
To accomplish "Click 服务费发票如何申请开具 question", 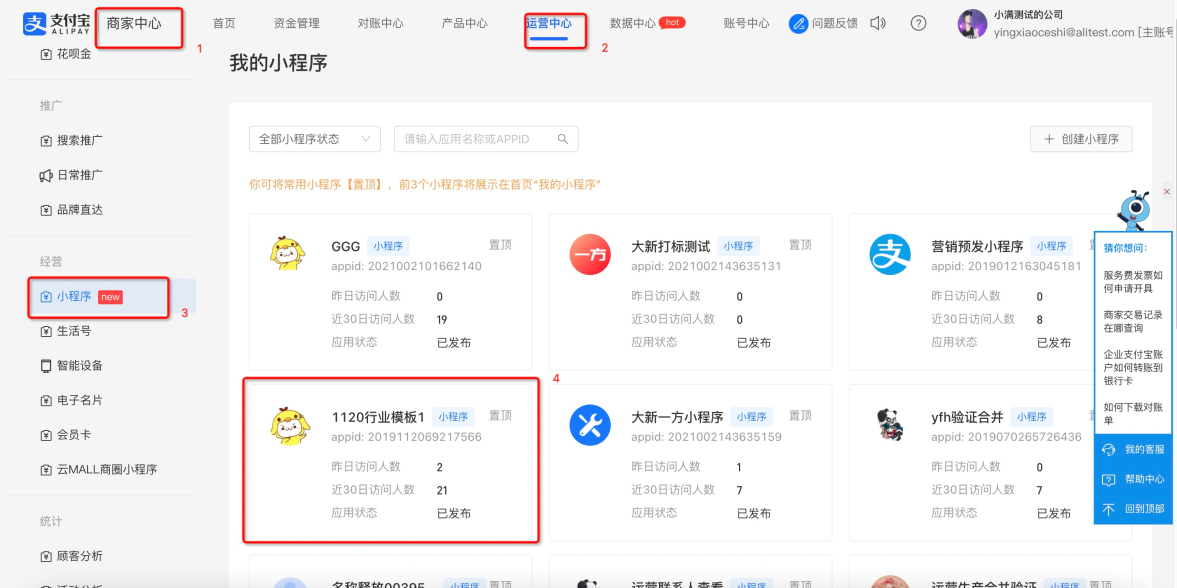I will tap(1133, 282).
